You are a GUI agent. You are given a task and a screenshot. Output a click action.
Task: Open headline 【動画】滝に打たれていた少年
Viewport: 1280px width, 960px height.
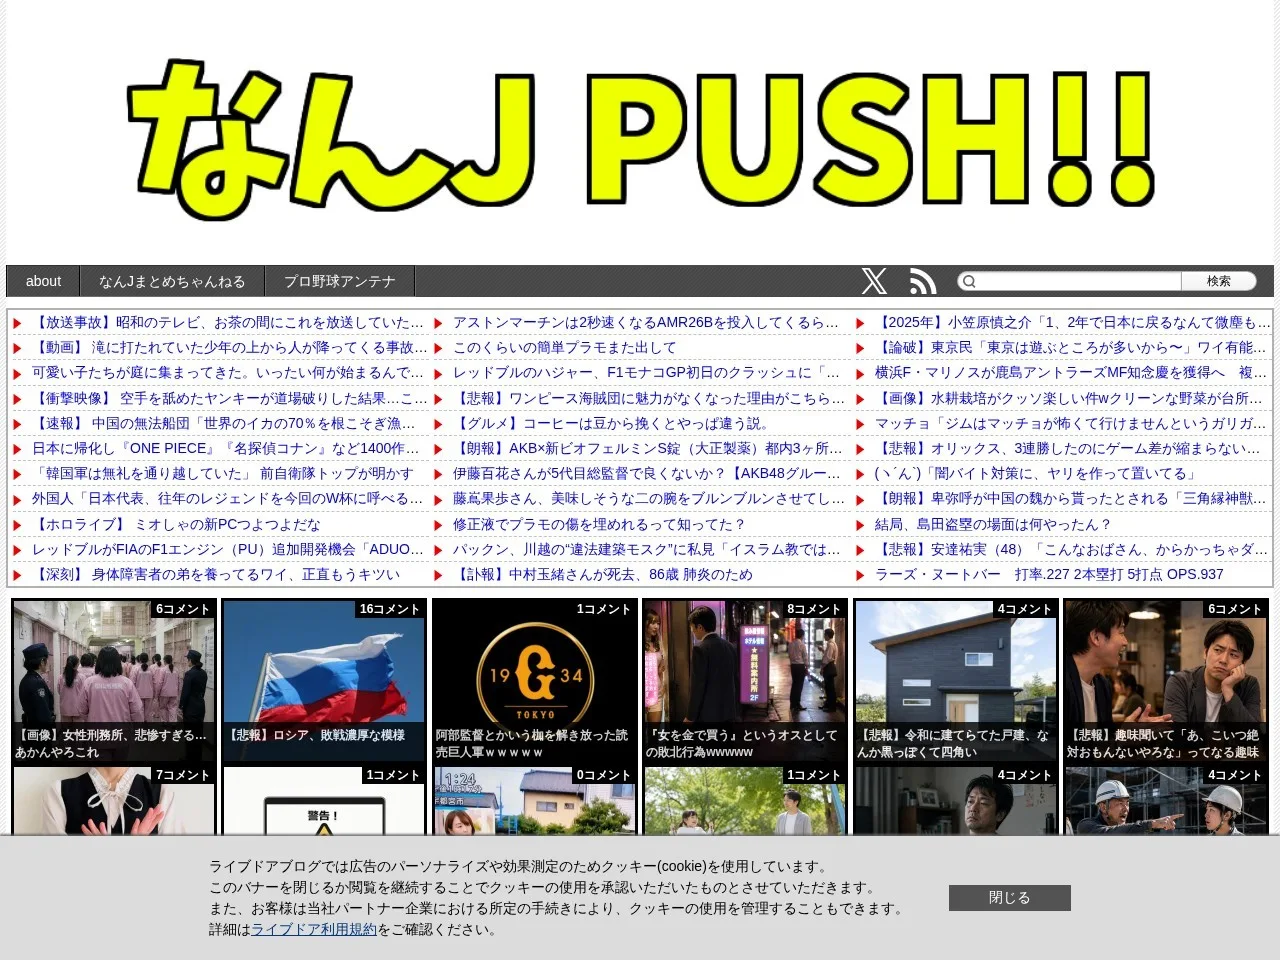pos(229,347)
